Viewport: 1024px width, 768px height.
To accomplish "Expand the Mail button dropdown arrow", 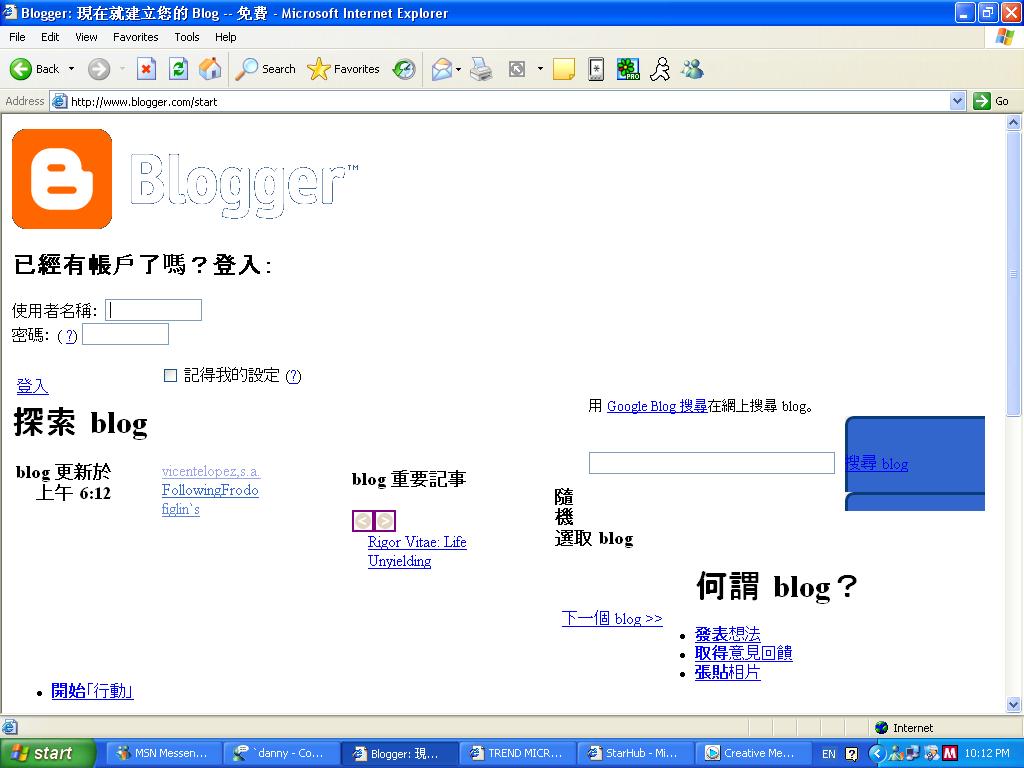I will [458, 69].
